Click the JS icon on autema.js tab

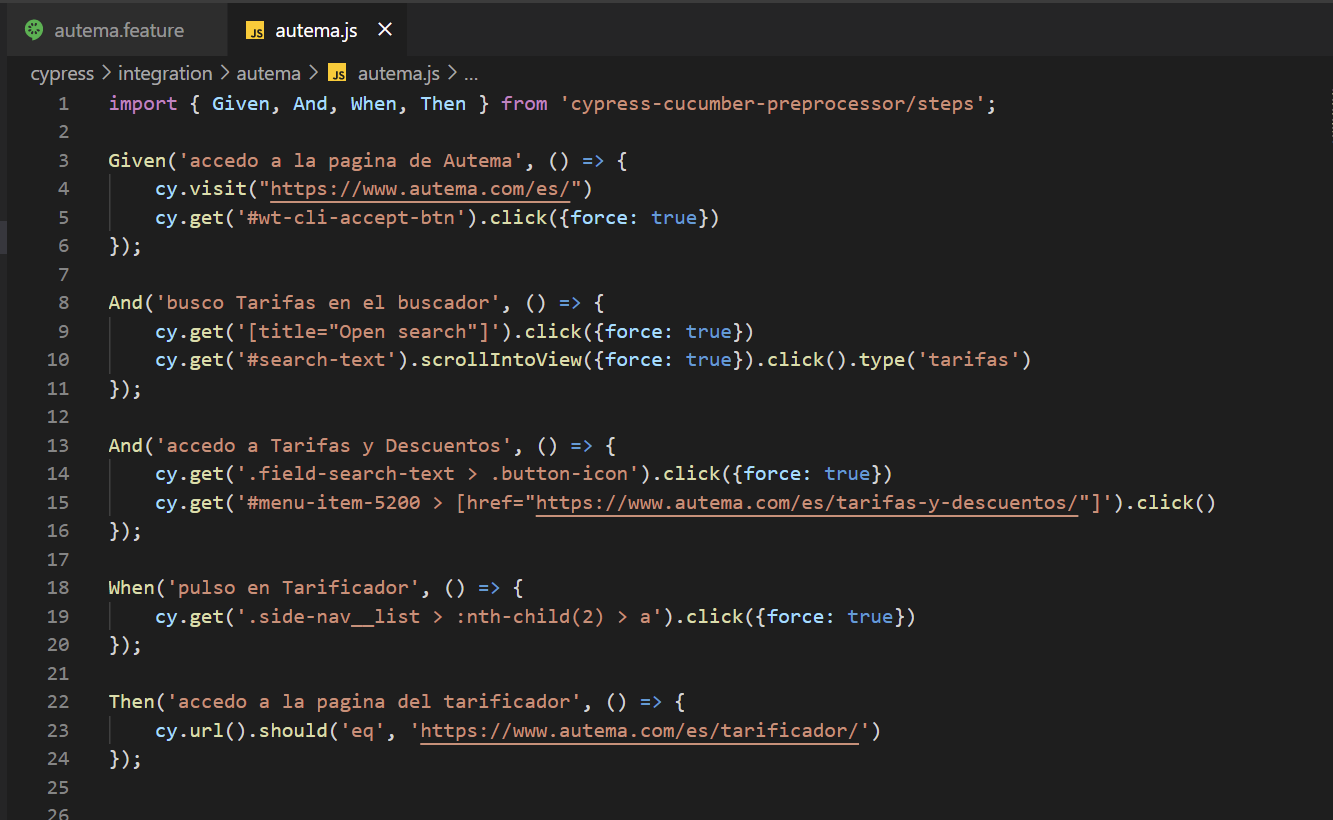click(x=256, y=31)
